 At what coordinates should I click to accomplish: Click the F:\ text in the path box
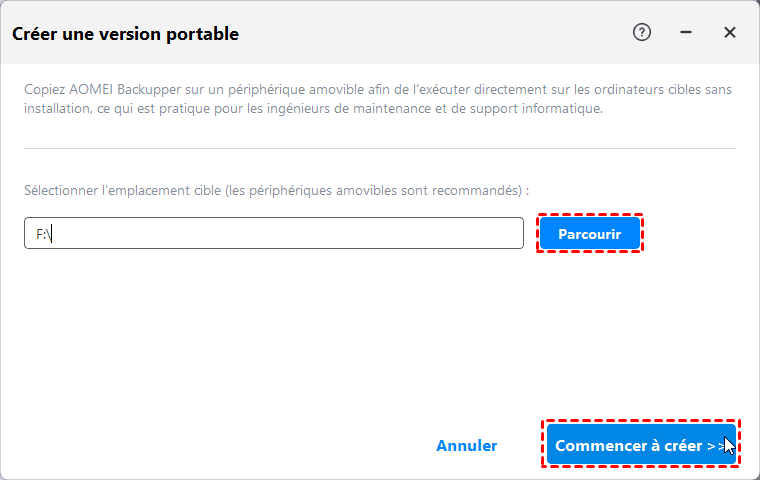click(43, 234)
